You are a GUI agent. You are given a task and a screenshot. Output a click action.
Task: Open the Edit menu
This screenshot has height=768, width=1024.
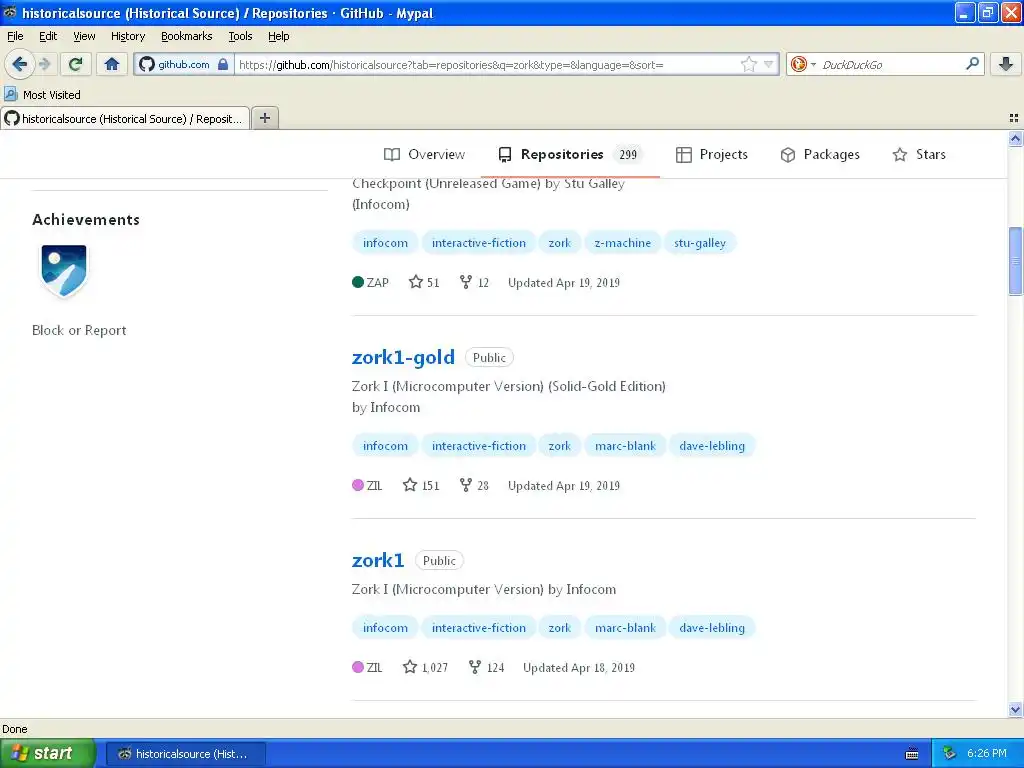pos(48,36)
